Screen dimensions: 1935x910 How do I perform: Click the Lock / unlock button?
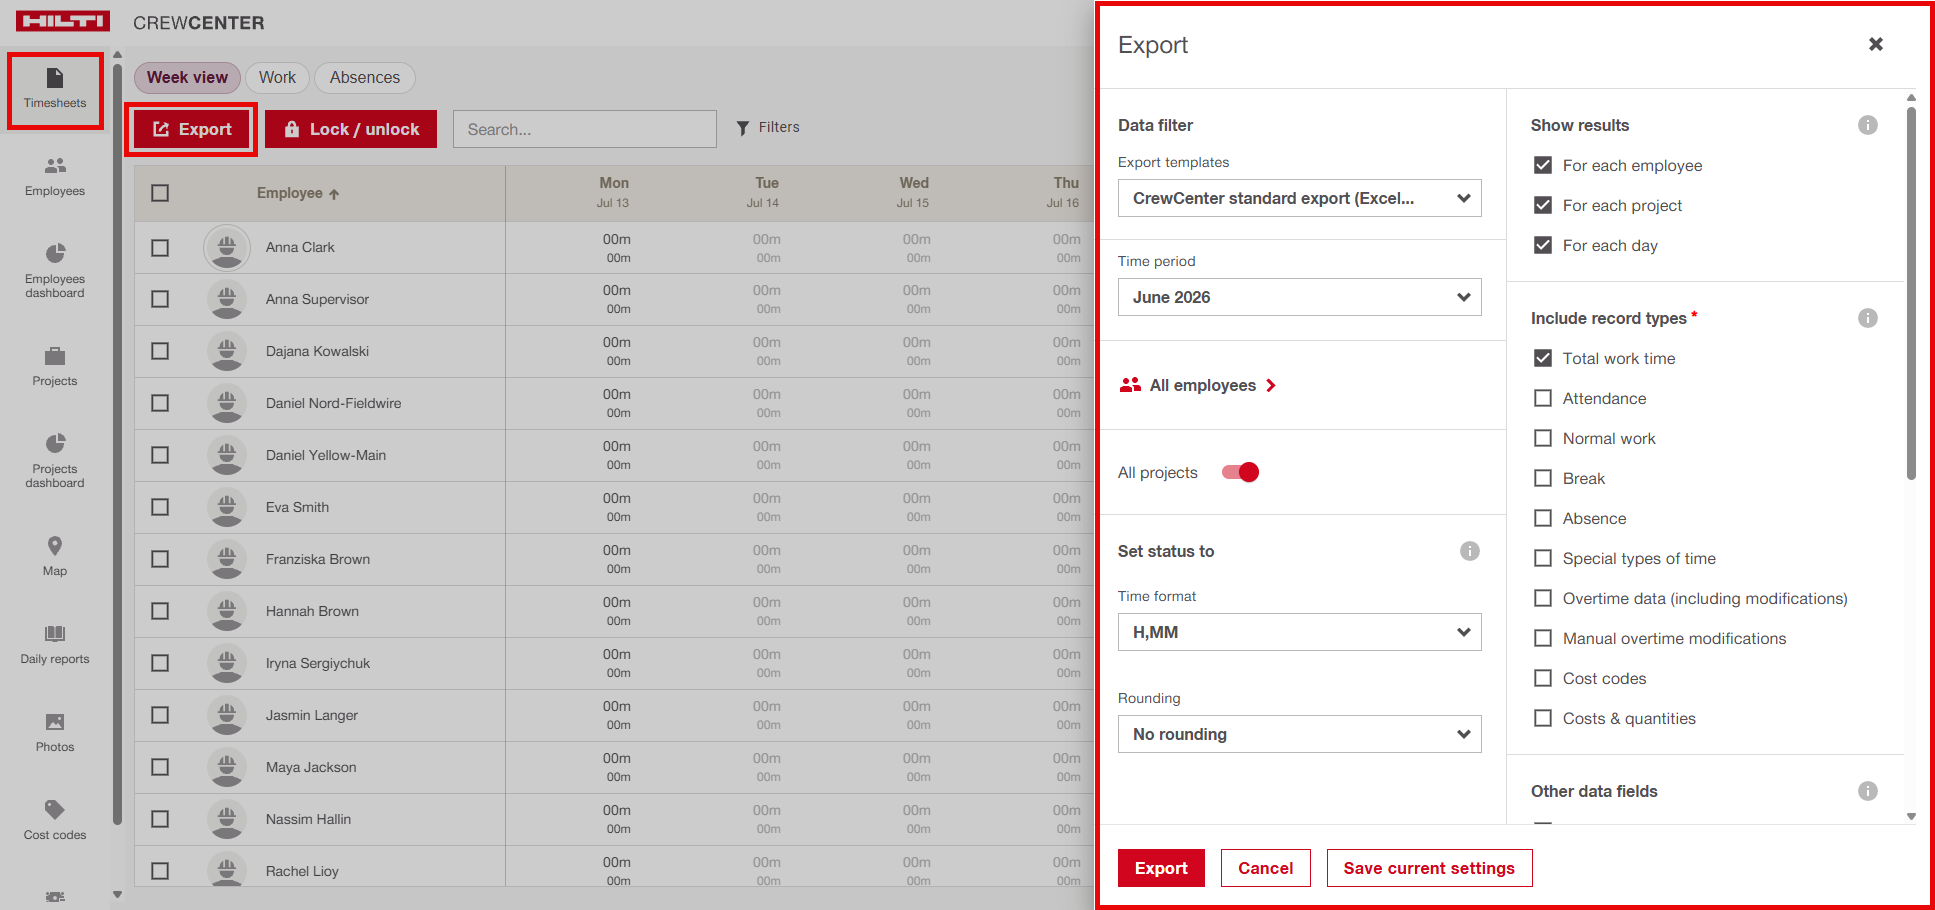[x=351, y=129]
